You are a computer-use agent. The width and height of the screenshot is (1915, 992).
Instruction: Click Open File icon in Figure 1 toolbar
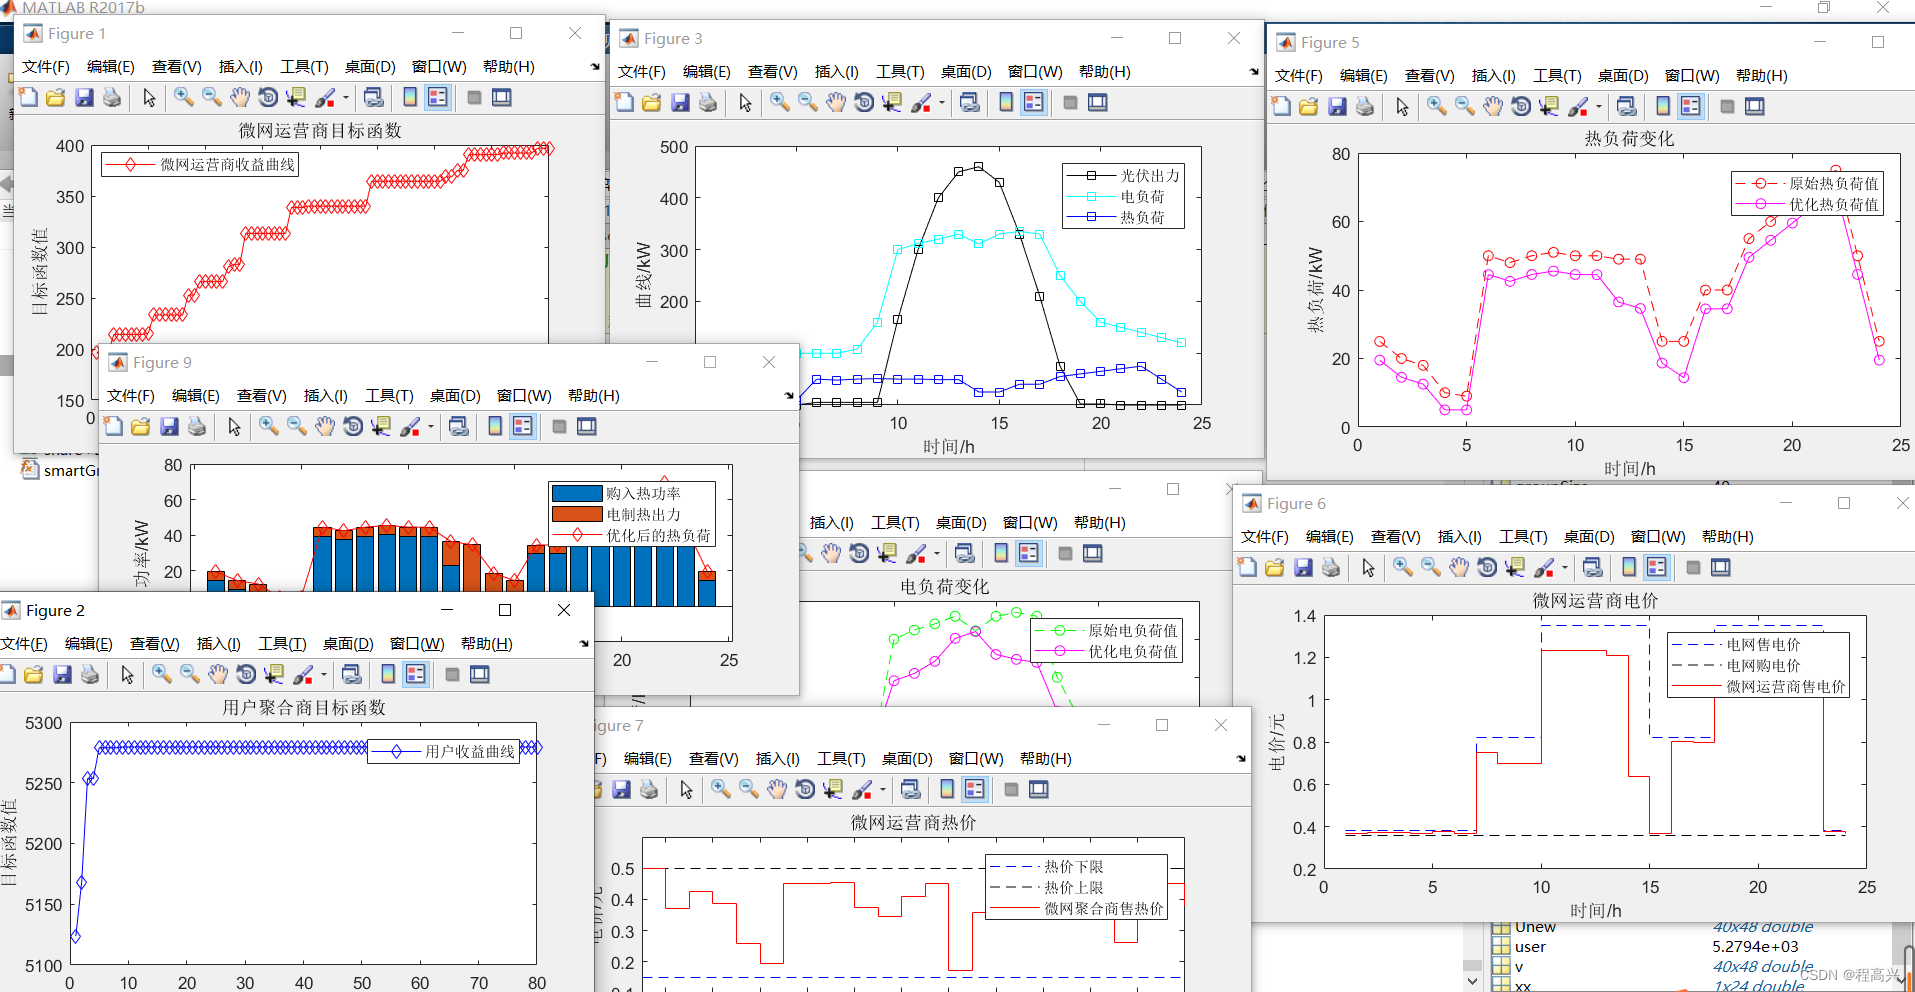coord(56,97)
